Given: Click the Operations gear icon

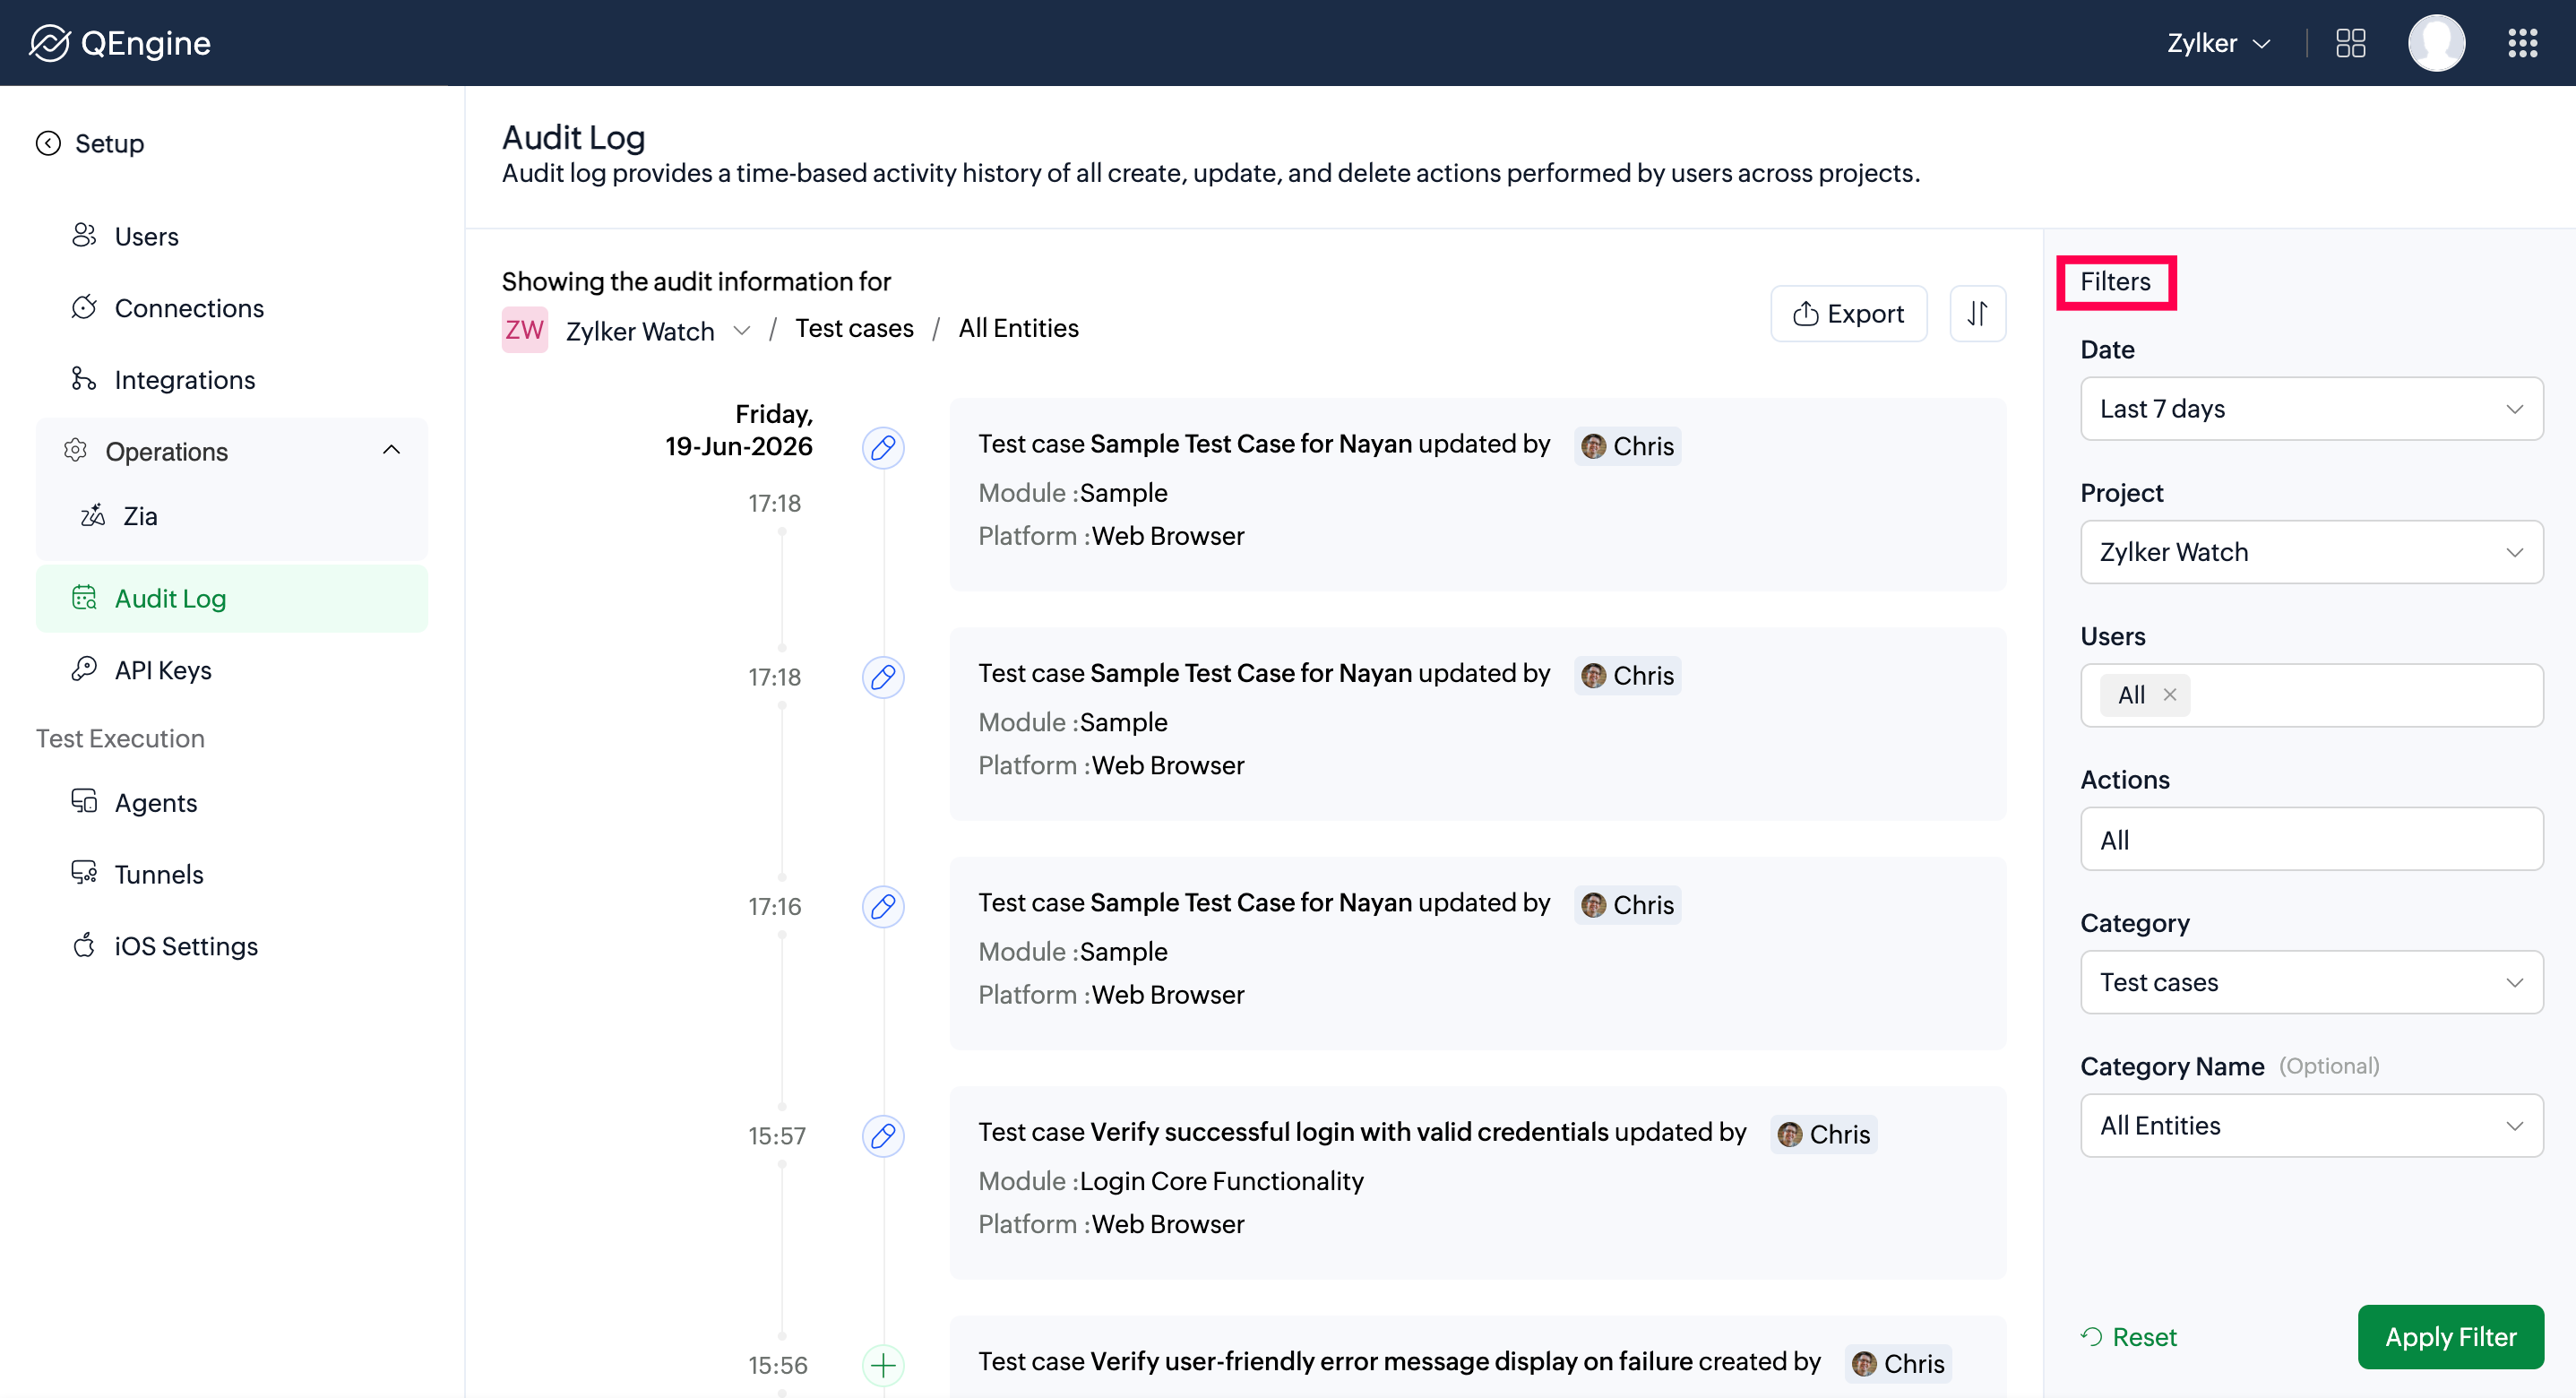Looking at the screenshot, I should 76,451.
